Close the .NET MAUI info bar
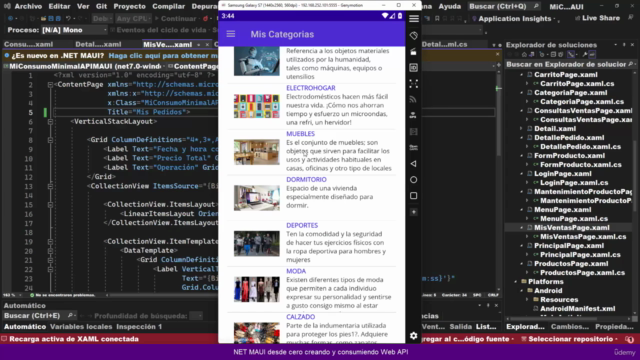640x360 pixels. pyautogui.click(x=498, y=55)
